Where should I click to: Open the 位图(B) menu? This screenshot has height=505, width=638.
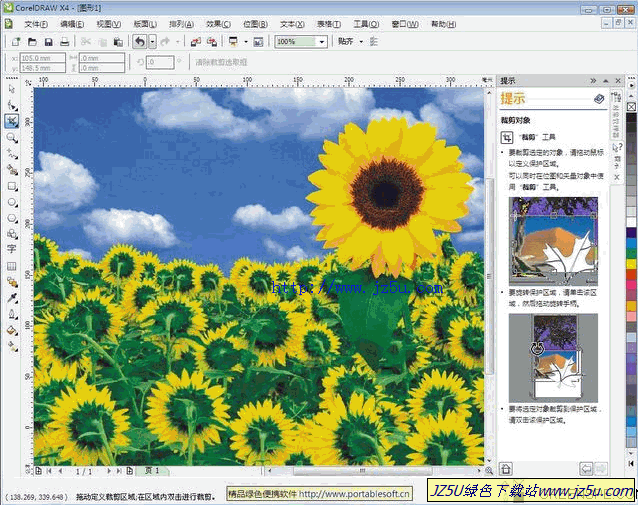256,24
